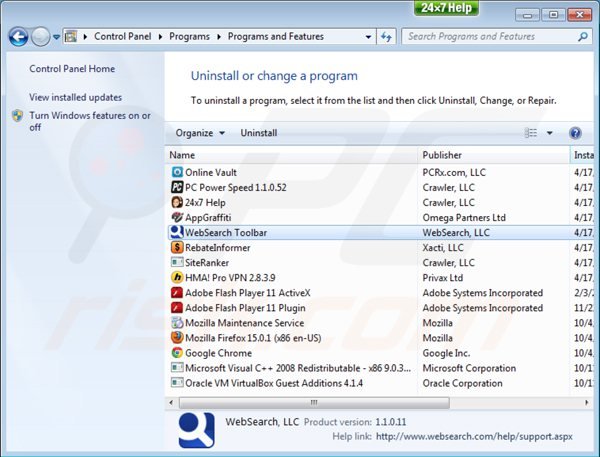Click the Microsoft Visual C++ 2008 icon
This screenshot has width=600, height=457.
[x=177, y=368]
